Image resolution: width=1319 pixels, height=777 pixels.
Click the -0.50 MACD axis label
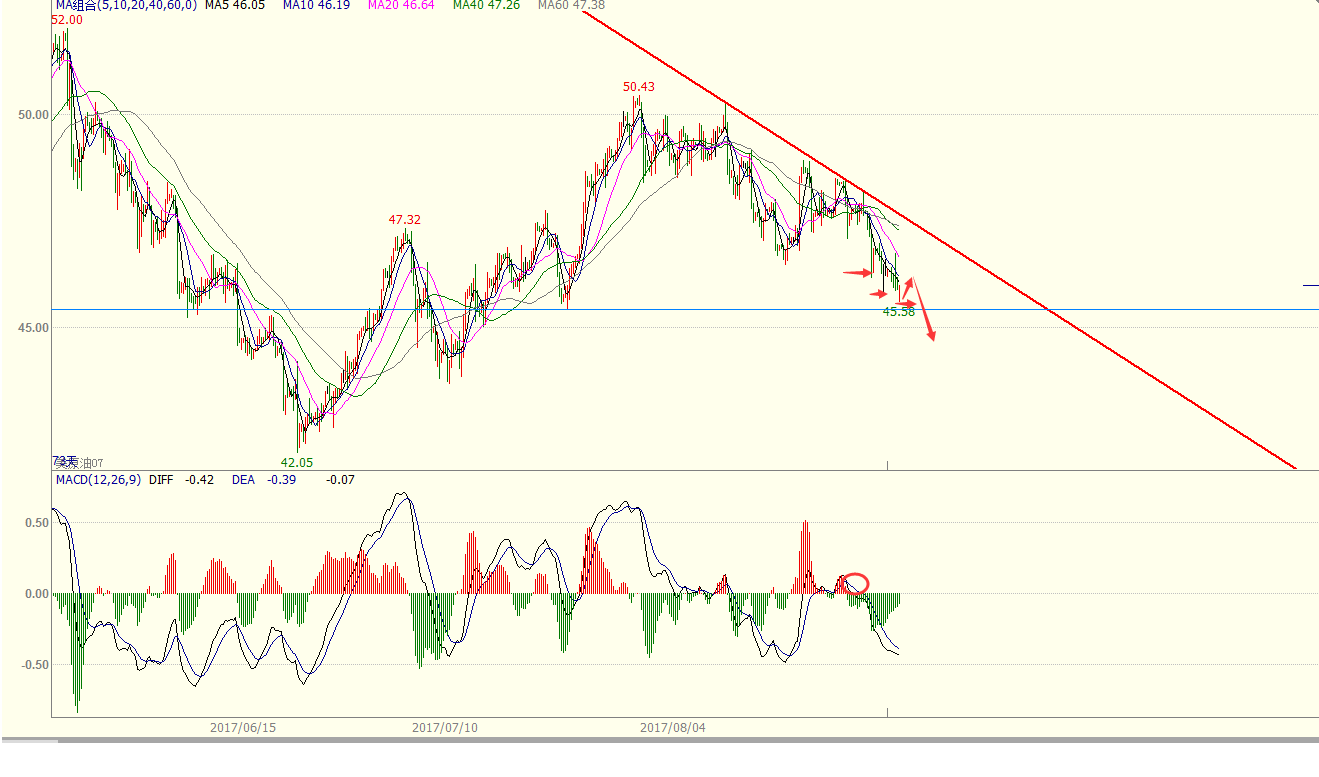click(33, 665)
